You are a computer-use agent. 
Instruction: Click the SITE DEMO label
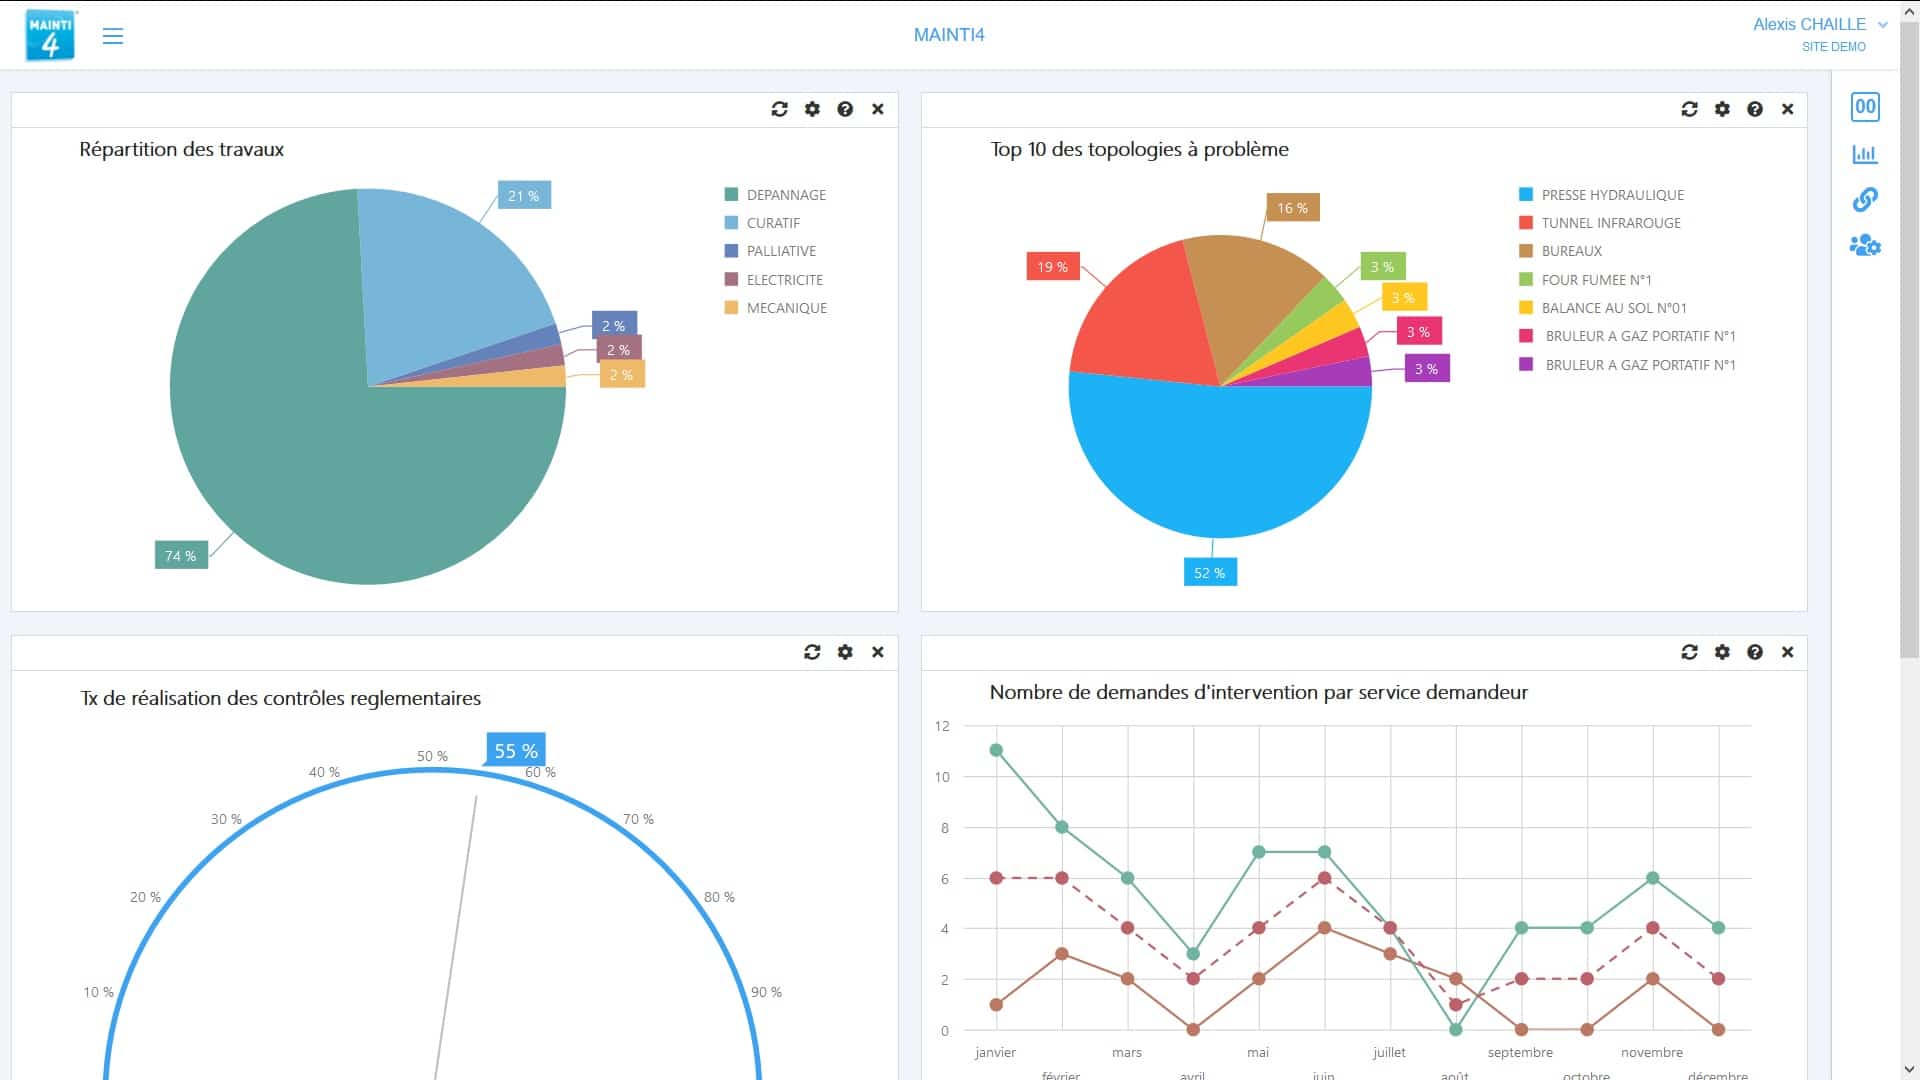(x=1834, y=47)
